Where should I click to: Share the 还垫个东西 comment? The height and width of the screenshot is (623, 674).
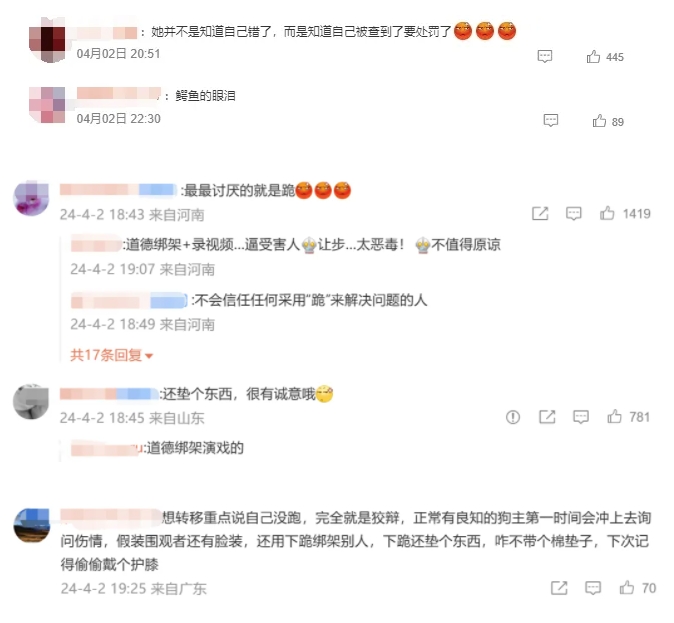click(x=547, y=417)
